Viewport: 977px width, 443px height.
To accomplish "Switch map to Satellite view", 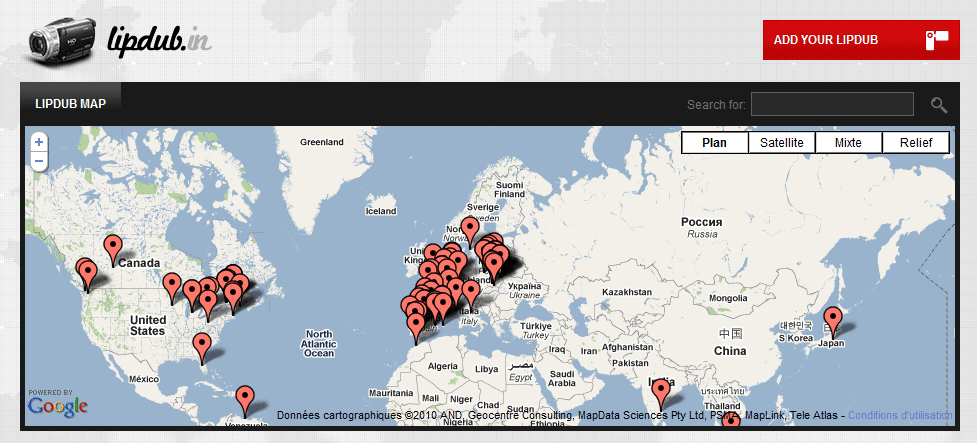I will pyautogui.click(x=781, y=143).
